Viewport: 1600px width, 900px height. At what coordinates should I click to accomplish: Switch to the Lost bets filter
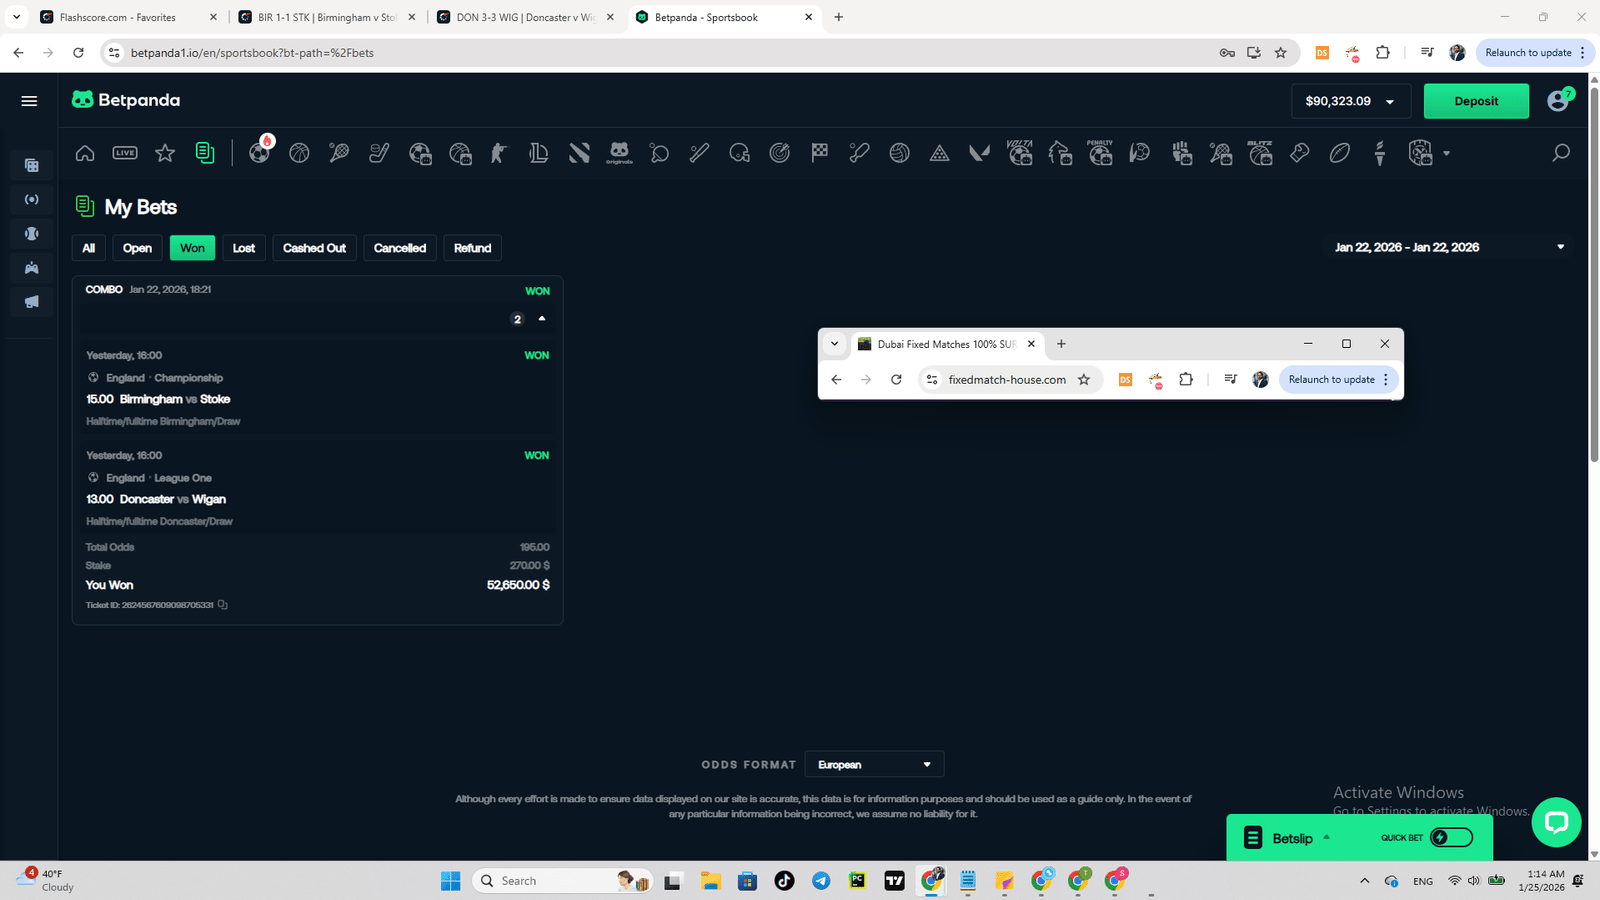[x=244, y=248]
